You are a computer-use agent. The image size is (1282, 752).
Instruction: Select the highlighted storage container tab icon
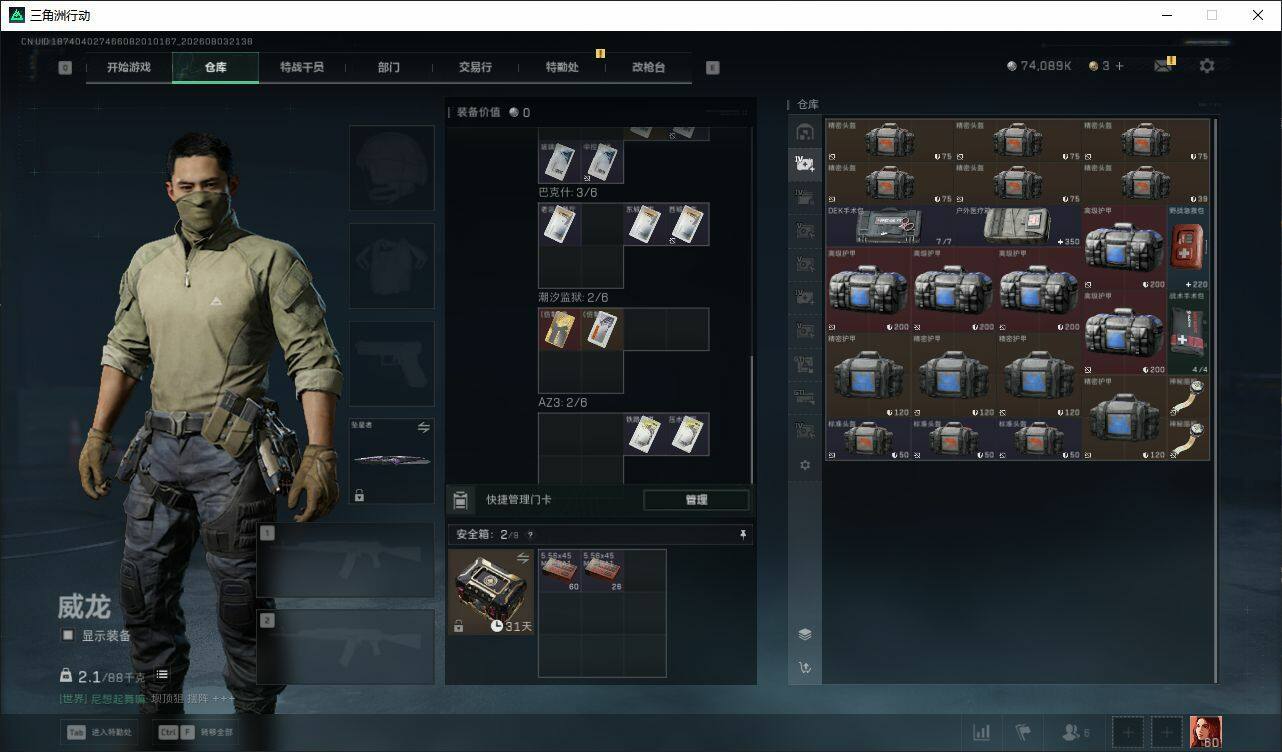(x=805, y=164)
